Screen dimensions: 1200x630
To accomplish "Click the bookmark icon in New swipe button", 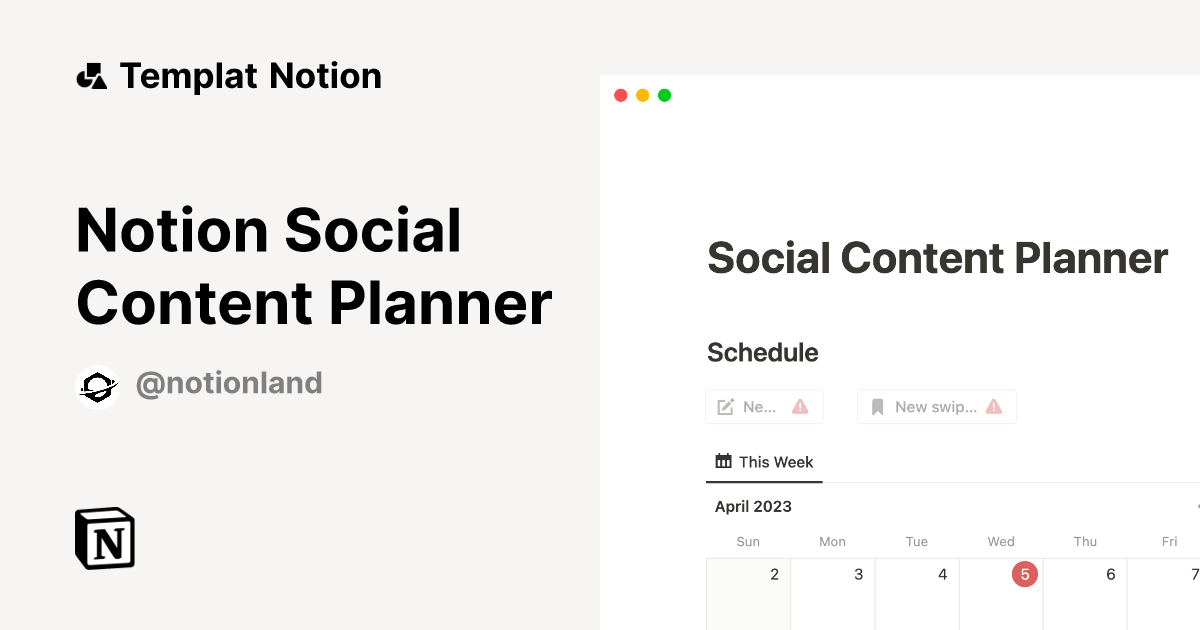I will tap(877, 406).
